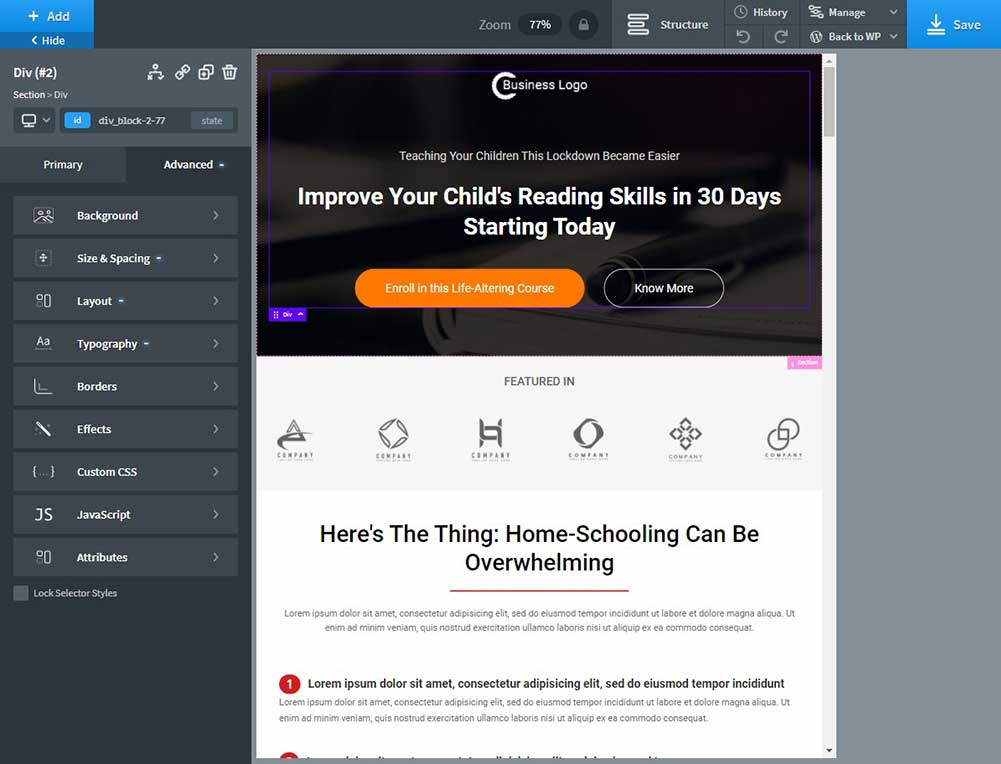
Task: Click the div_block-2-77 selector field
Action: (x=132, y=121)
